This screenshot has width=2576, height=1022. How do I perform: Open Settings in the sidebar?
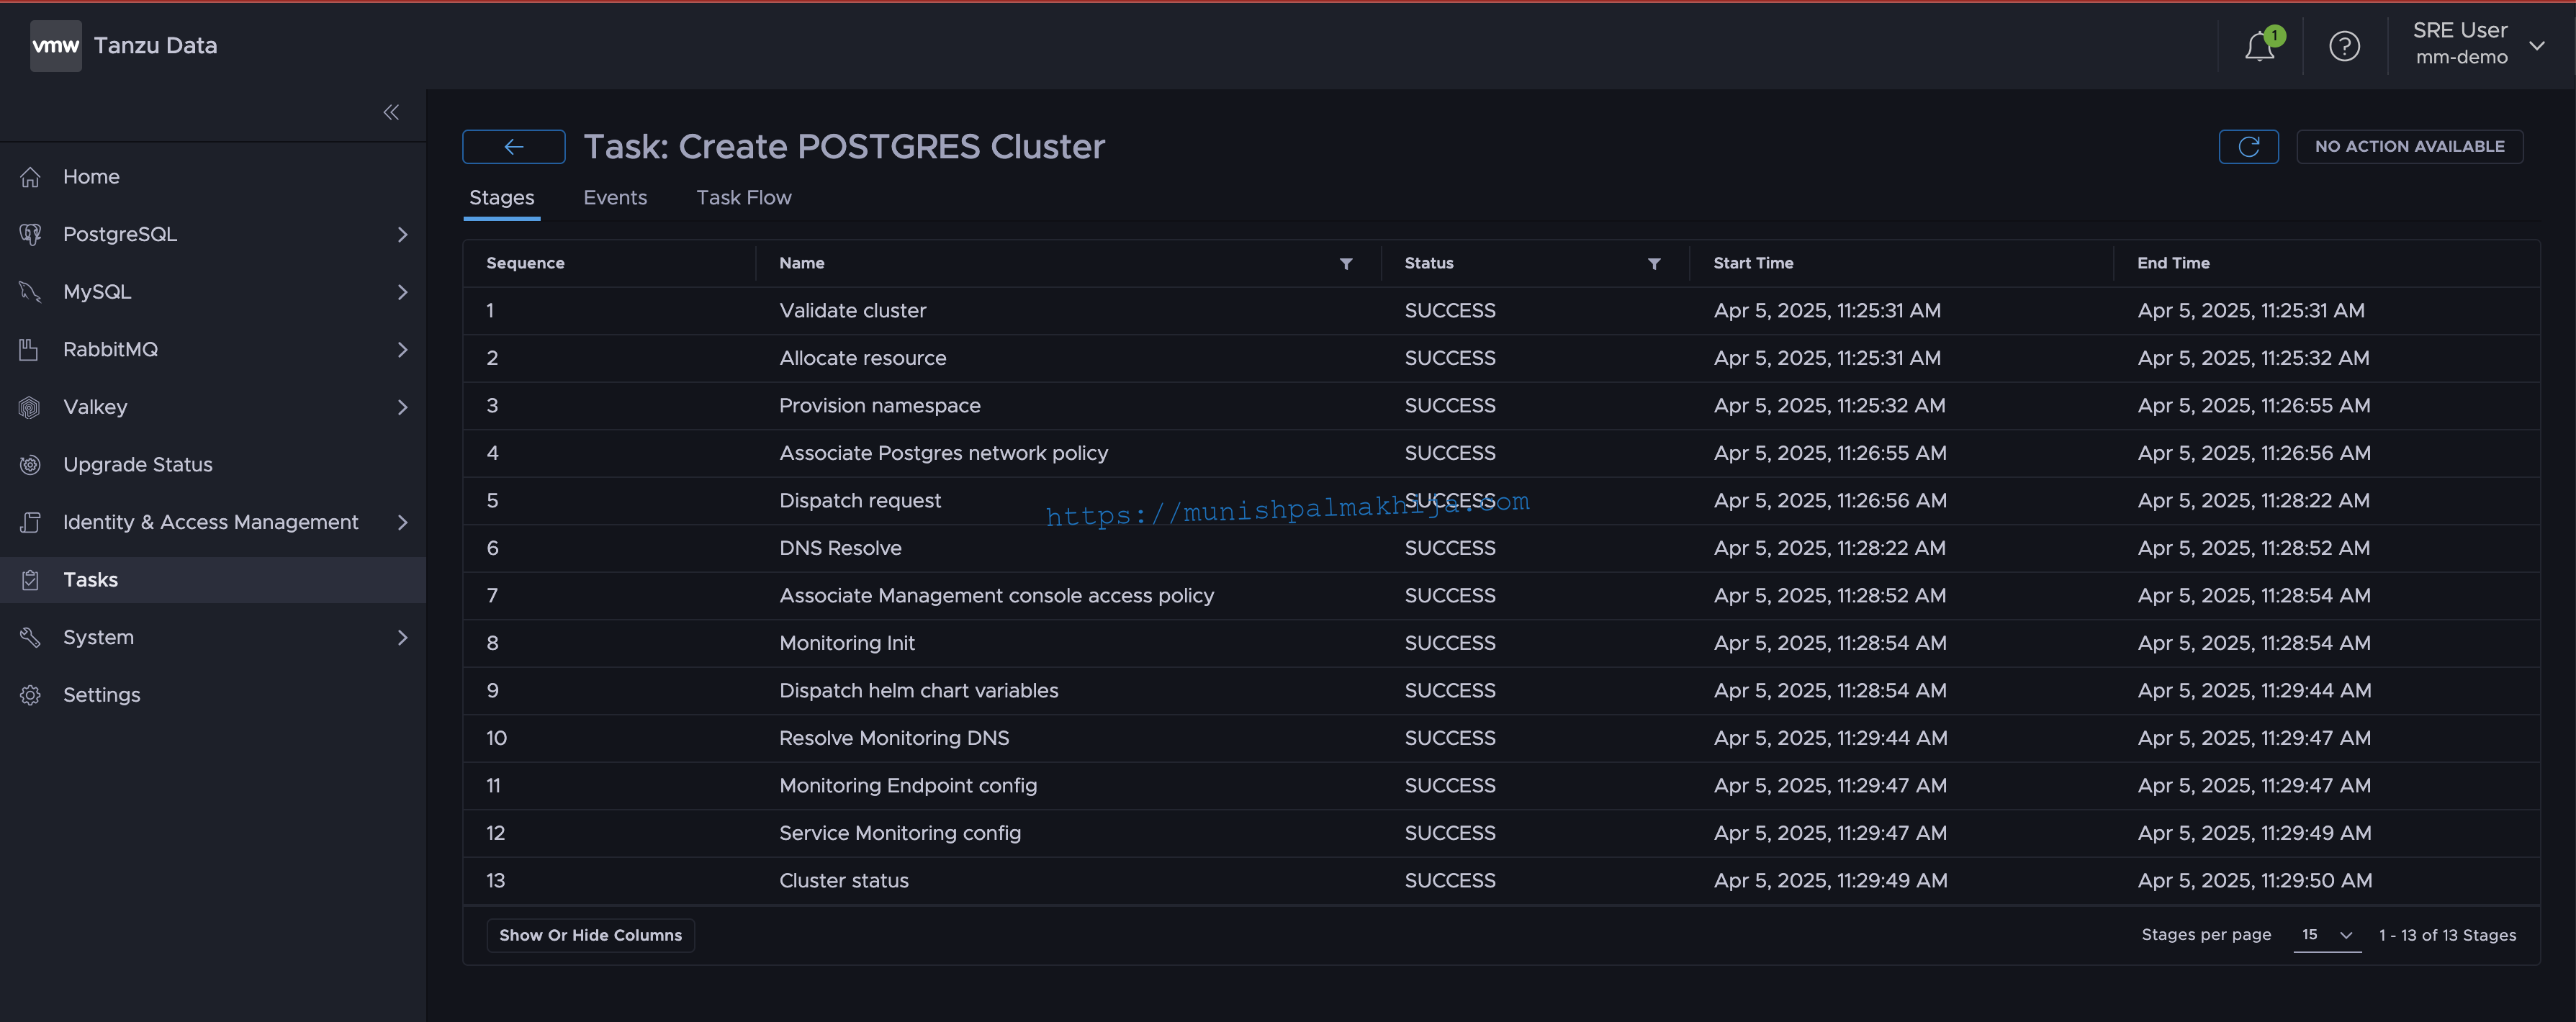tap(102, 695)
